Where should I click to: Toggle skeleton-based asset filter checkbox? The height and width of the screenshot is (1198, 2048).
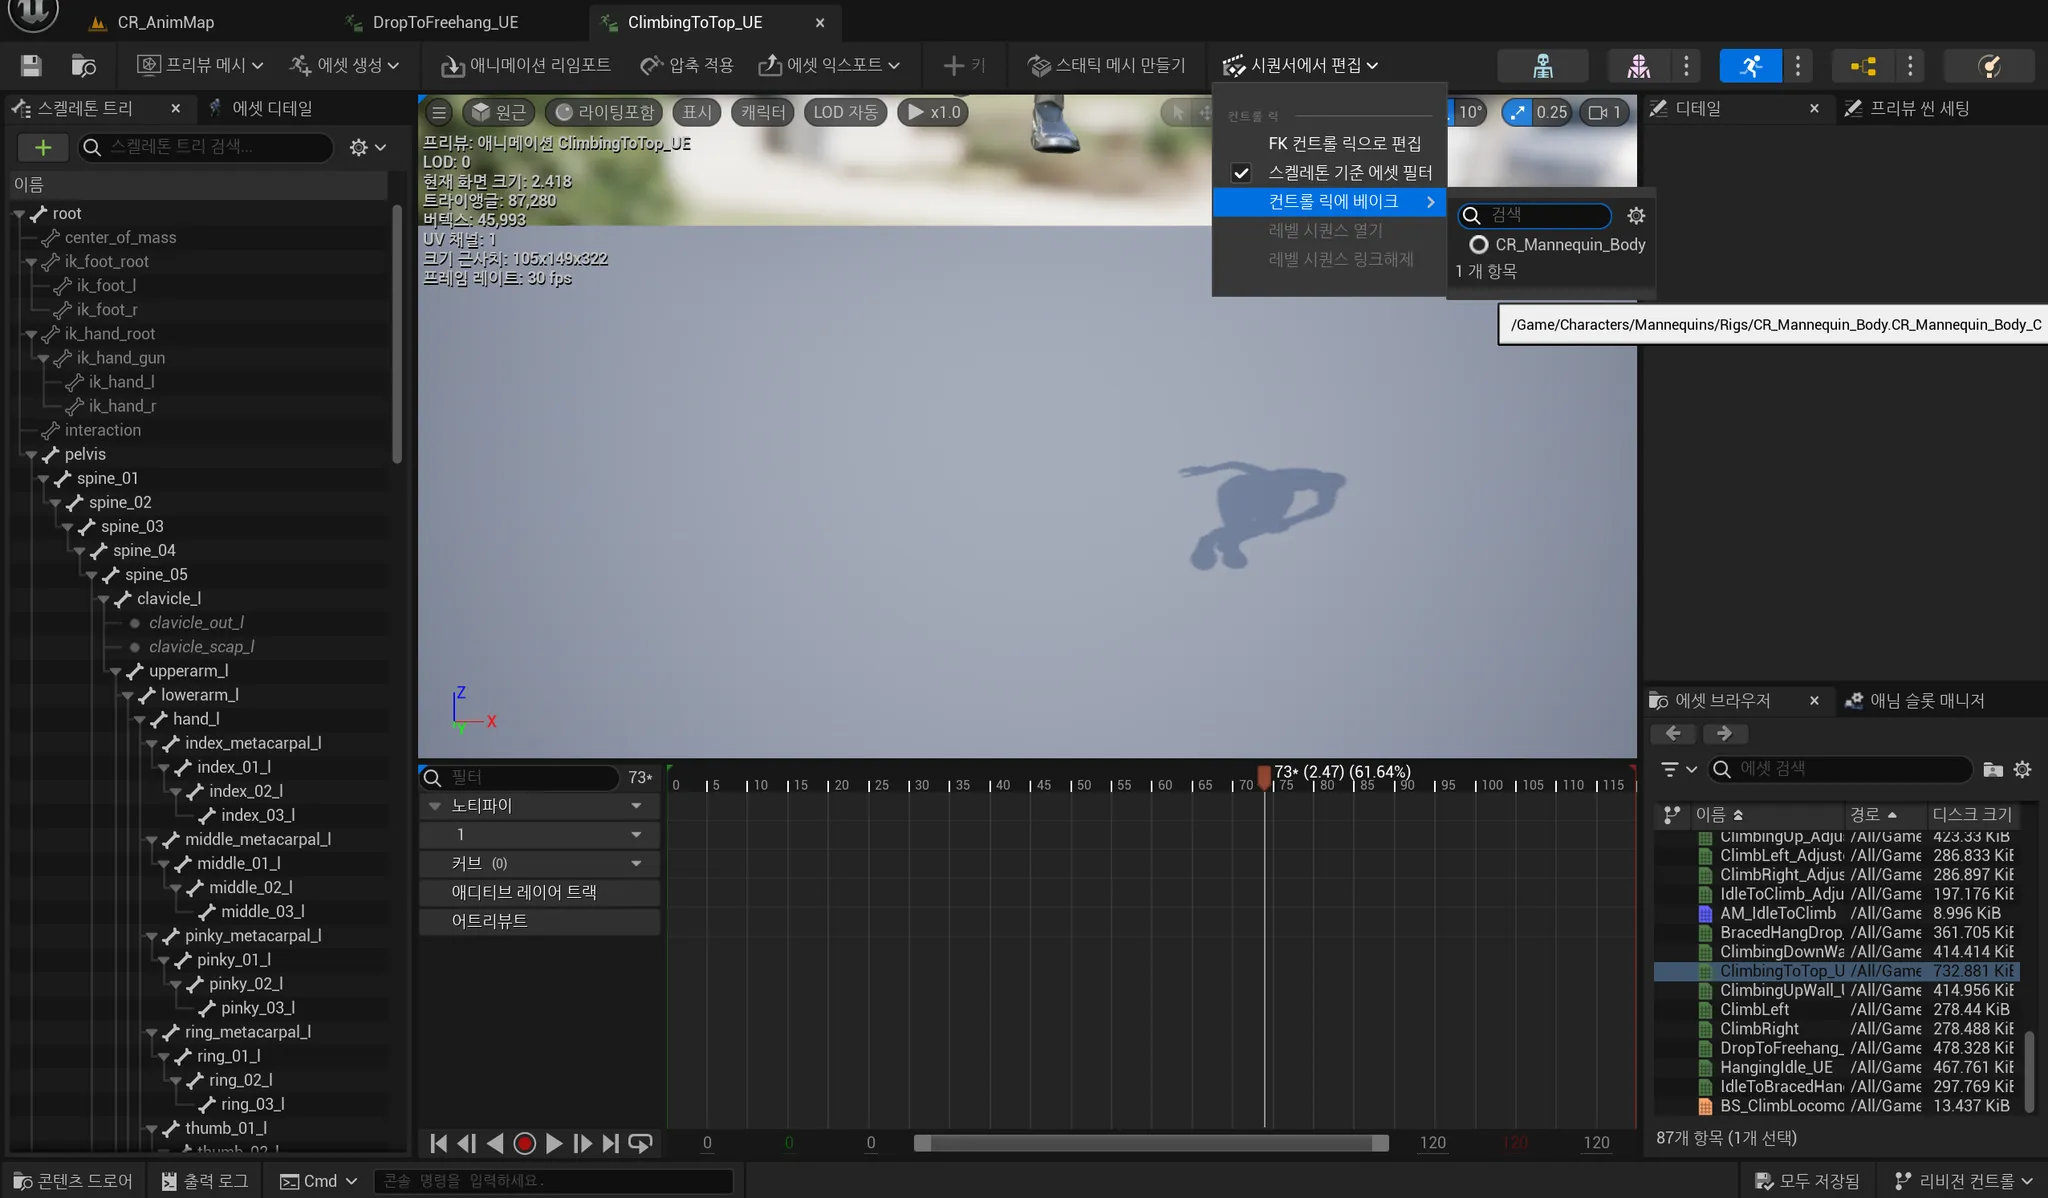(x=1241, y=173)
